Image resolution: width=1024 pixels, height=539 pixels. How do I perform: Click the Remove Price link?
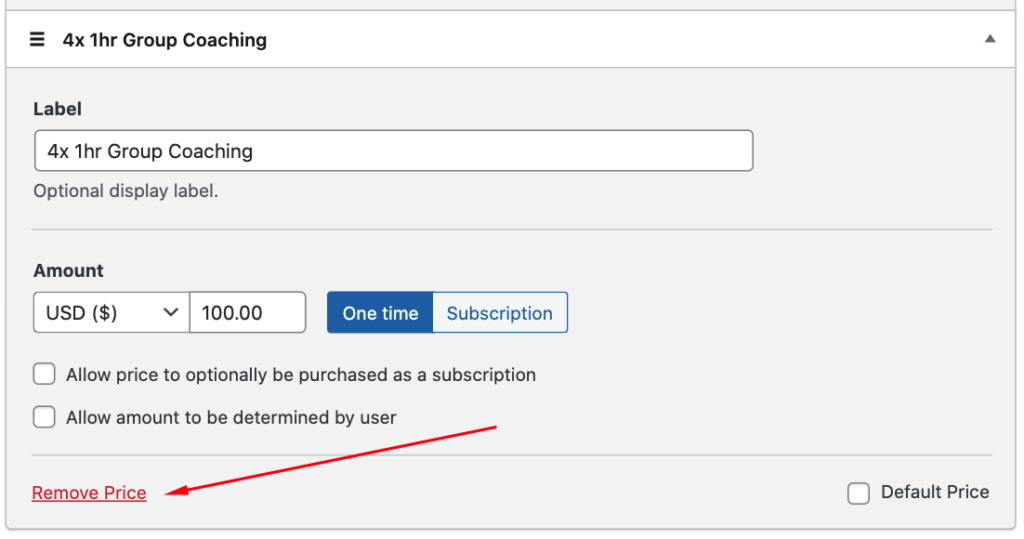(x=89, y=493)
